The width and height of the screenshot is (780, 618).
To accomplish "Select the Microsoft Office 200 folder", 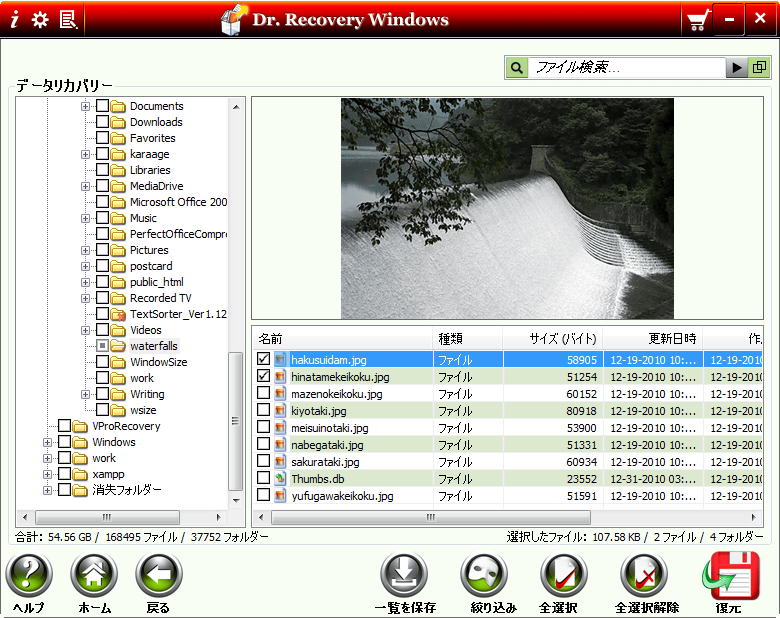I will [x=178, y=202].
